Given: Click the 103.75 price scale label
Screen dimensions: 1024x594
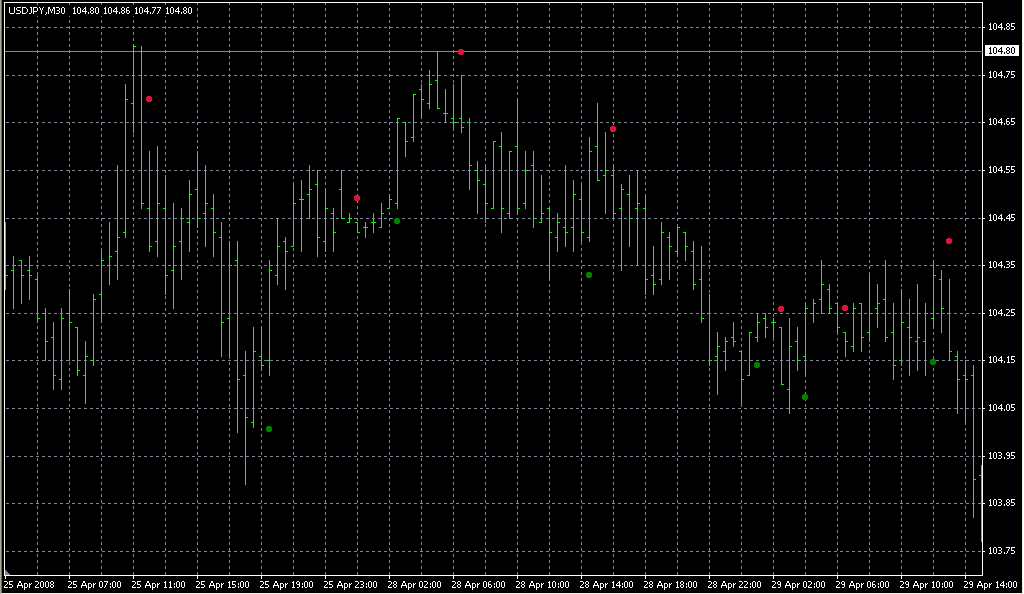Looking at the screenshot, I should [1001, 551].
